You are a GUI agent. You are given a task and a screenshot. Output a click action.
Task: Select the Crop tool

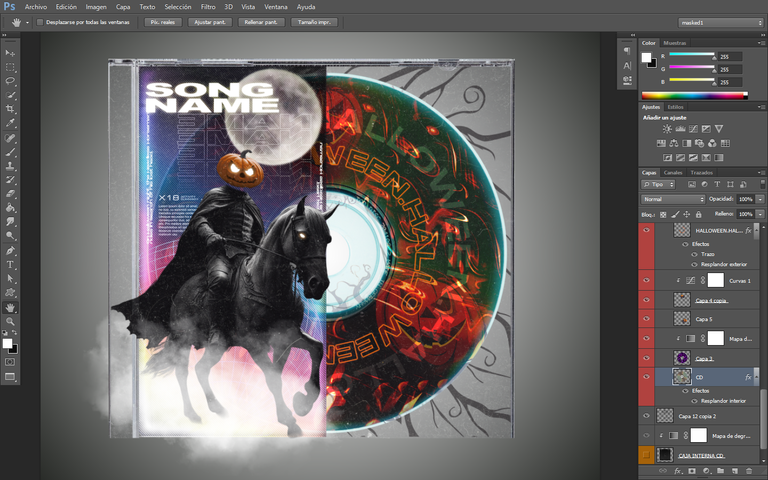(x=10, y=109)
